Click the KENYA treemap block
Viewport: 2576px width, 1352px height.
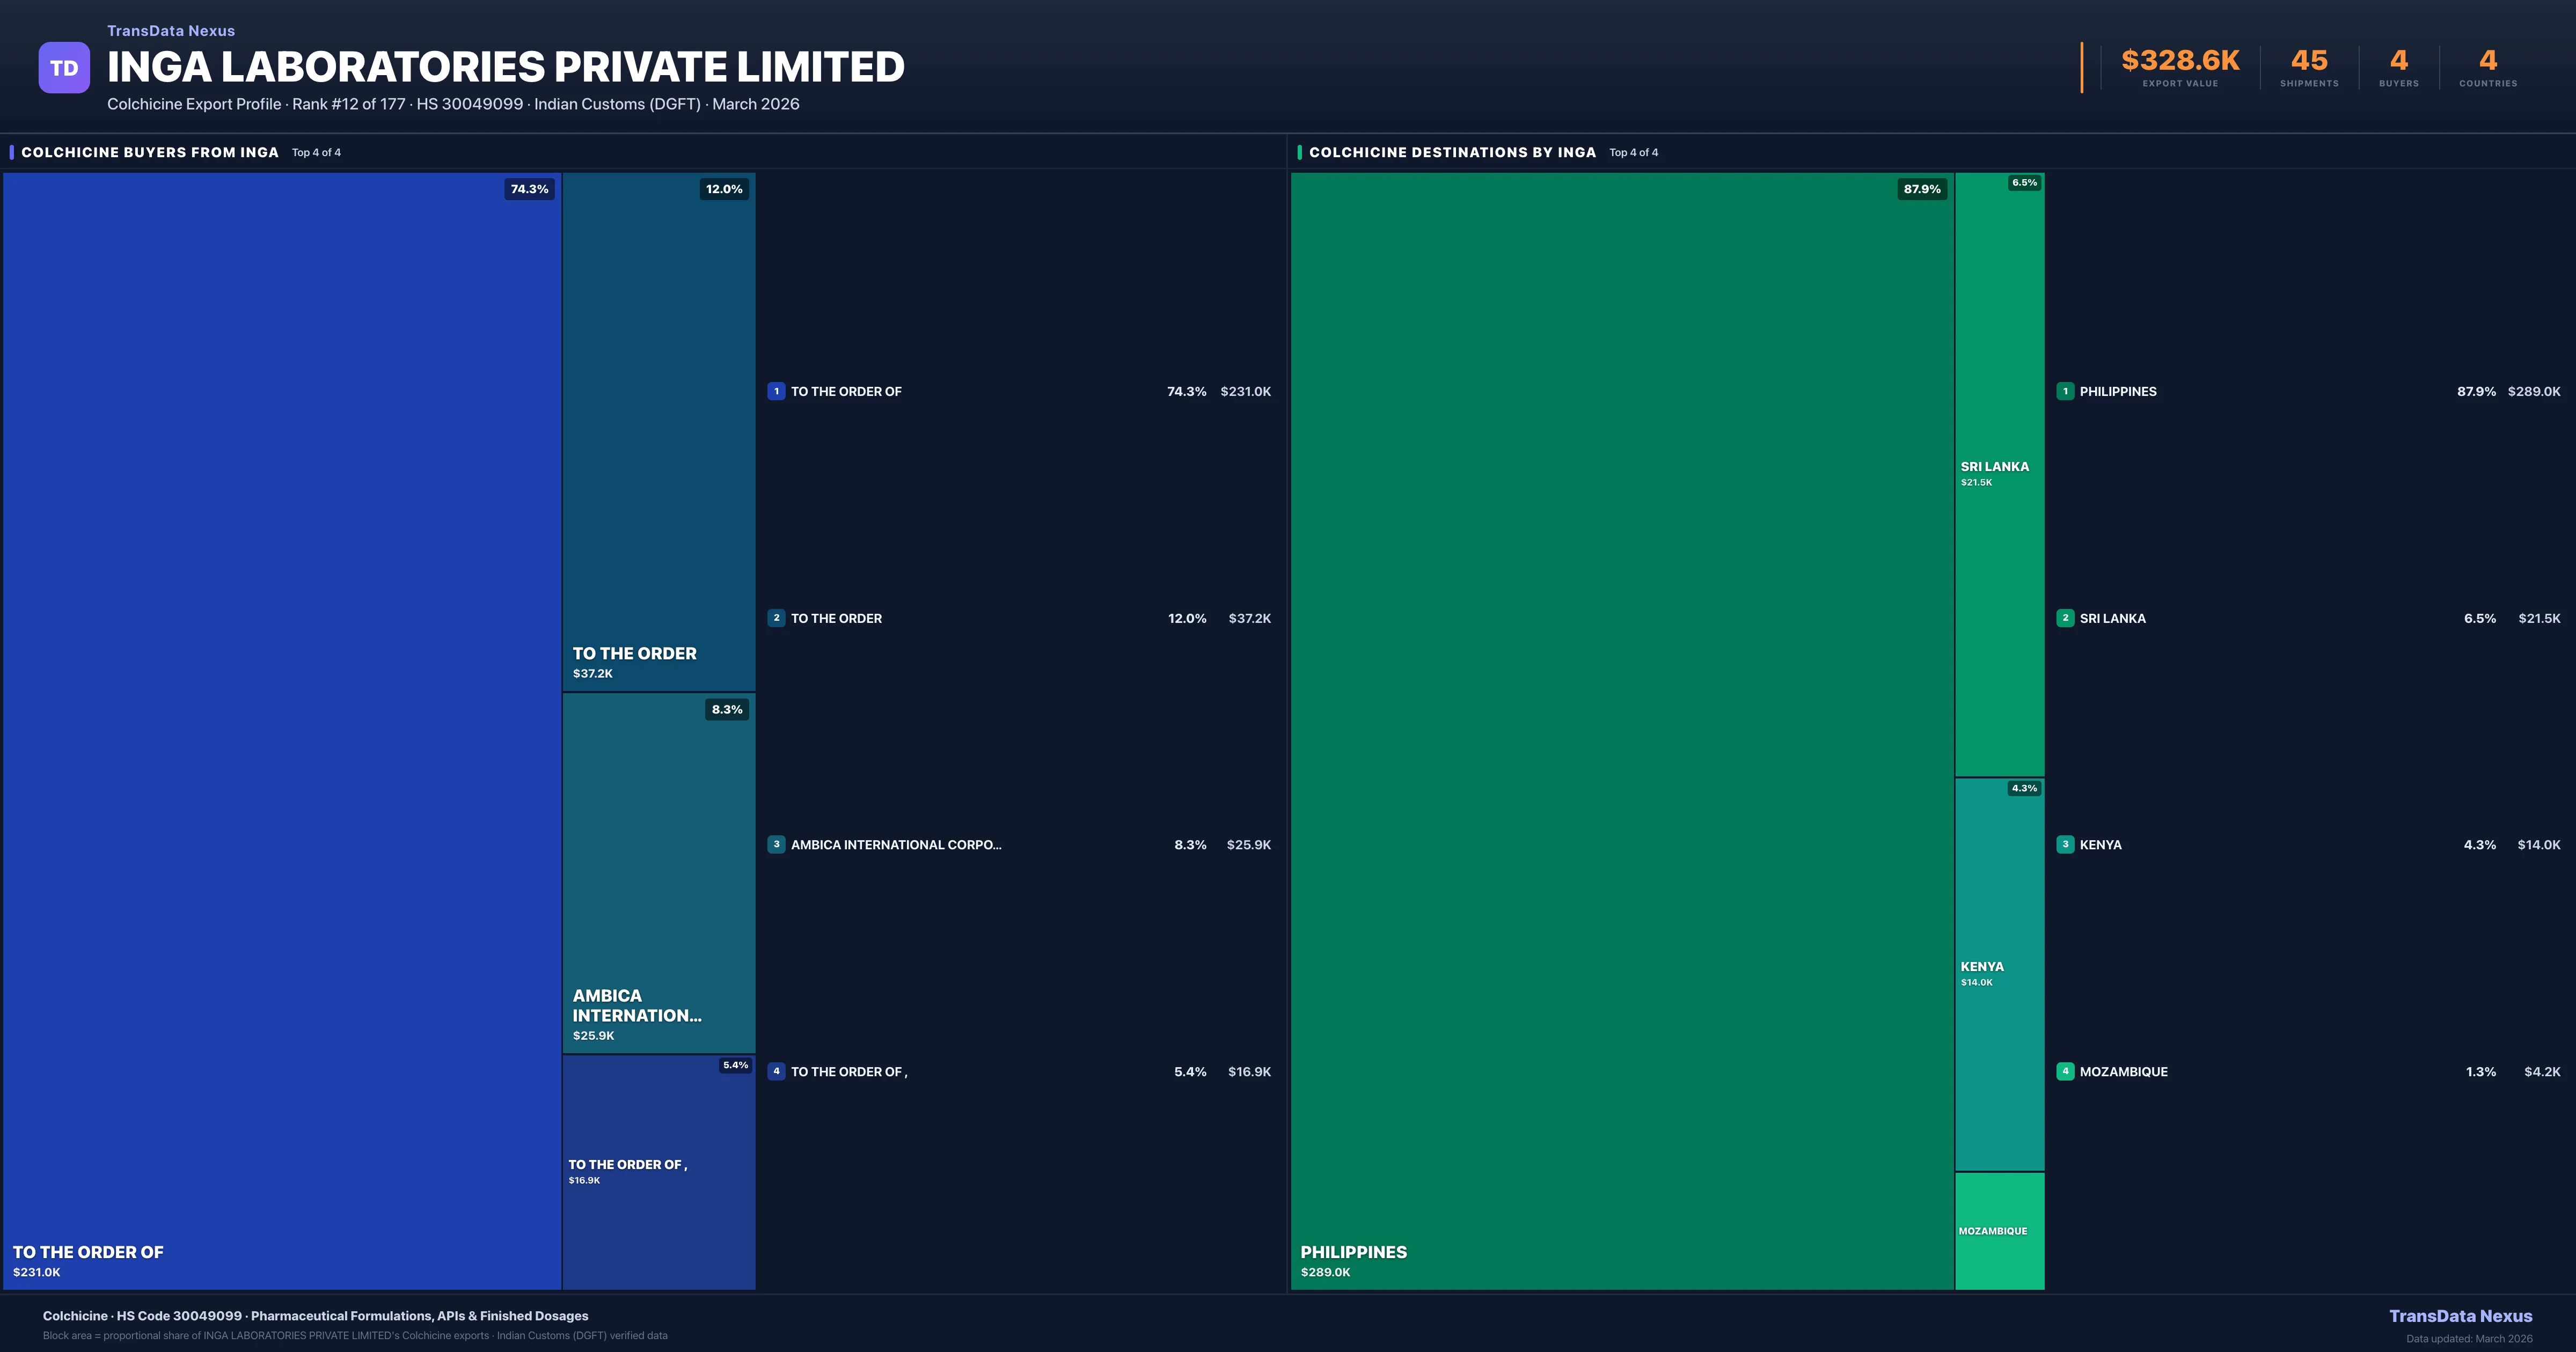pyautogui.click(x=1999, y=974)
